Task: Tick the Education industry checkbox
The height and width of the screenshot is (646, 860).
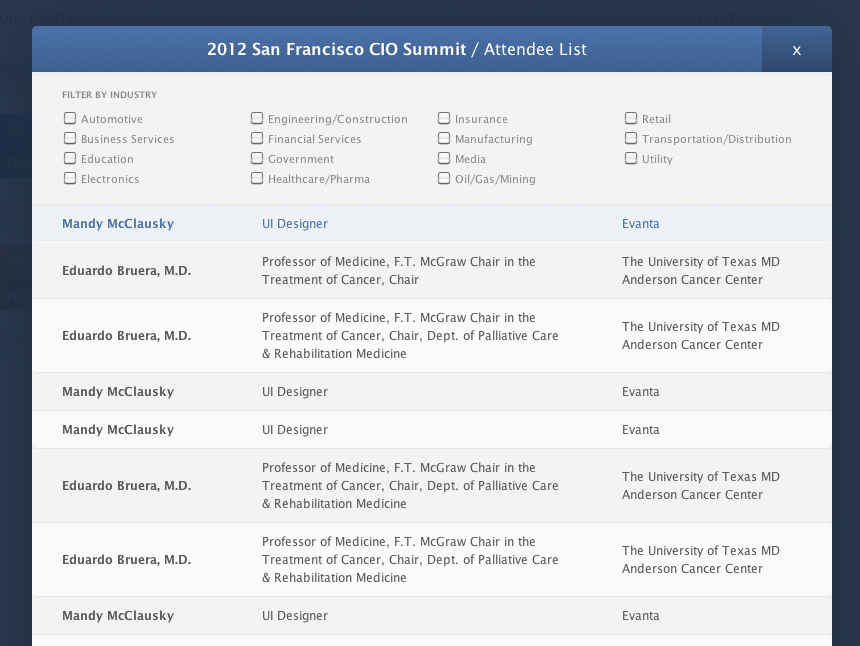Action: [70, 158]
